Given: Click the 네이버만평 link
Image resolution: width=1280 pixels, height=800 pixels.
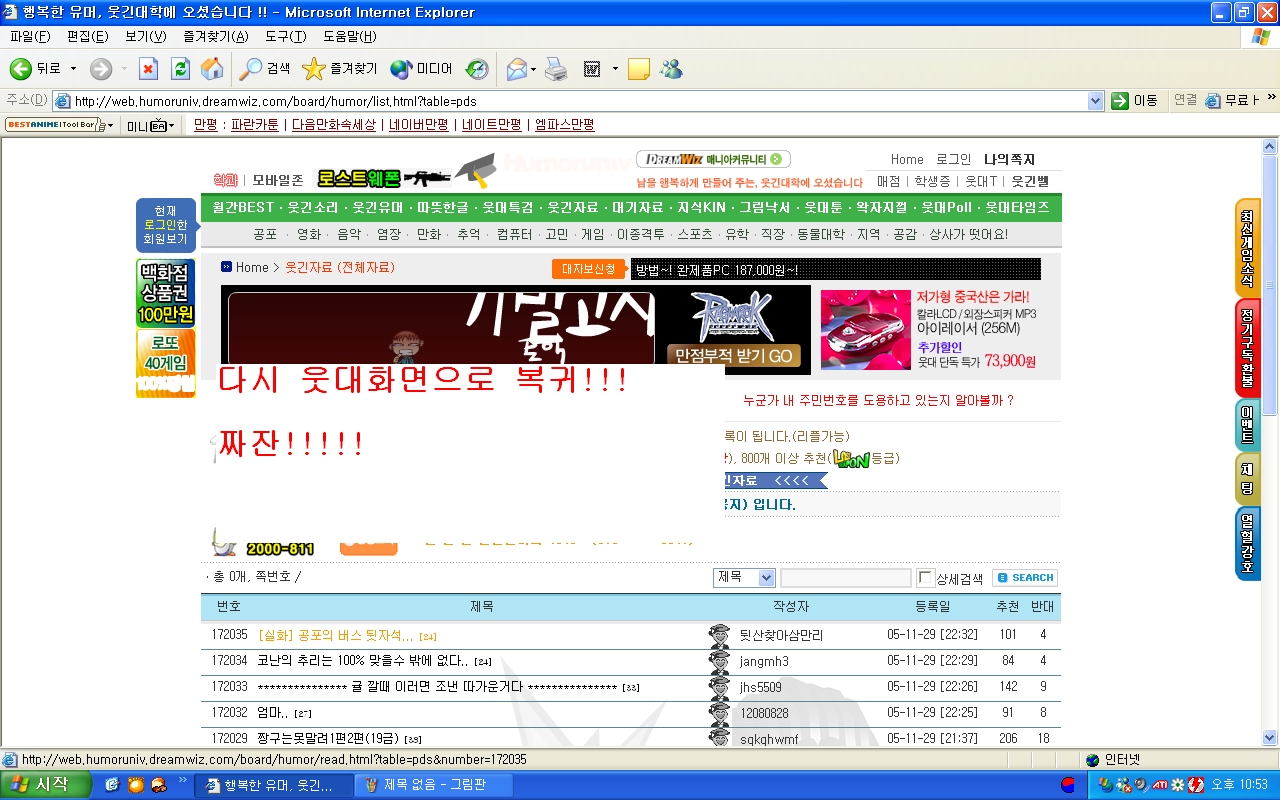Looking at the screenshot, I should click(418, 125).
